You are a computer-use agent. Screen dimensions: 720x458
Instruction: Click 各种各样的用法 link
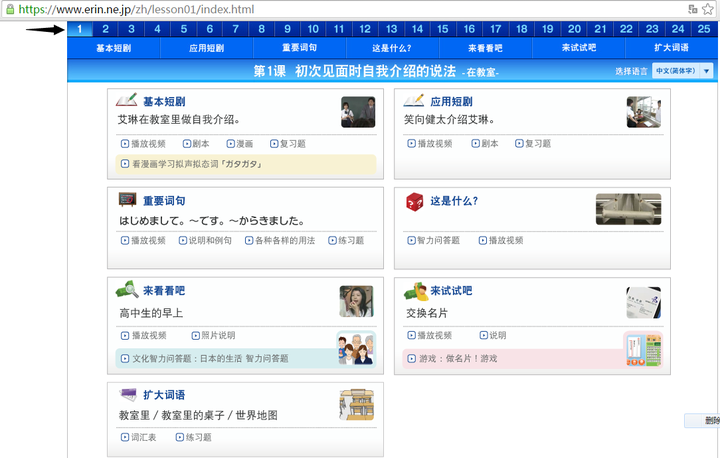tap(280, 240)
